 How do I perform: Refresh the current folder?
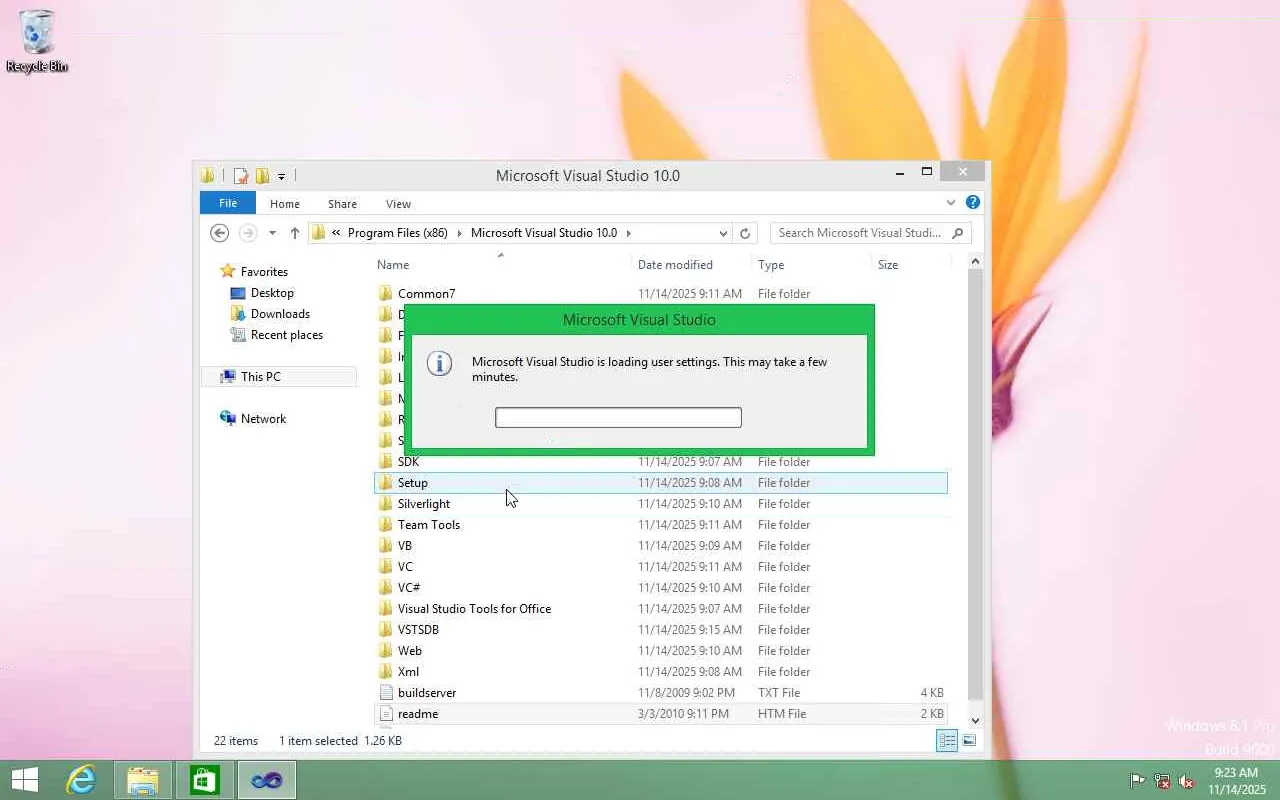(x=745, y=233)
